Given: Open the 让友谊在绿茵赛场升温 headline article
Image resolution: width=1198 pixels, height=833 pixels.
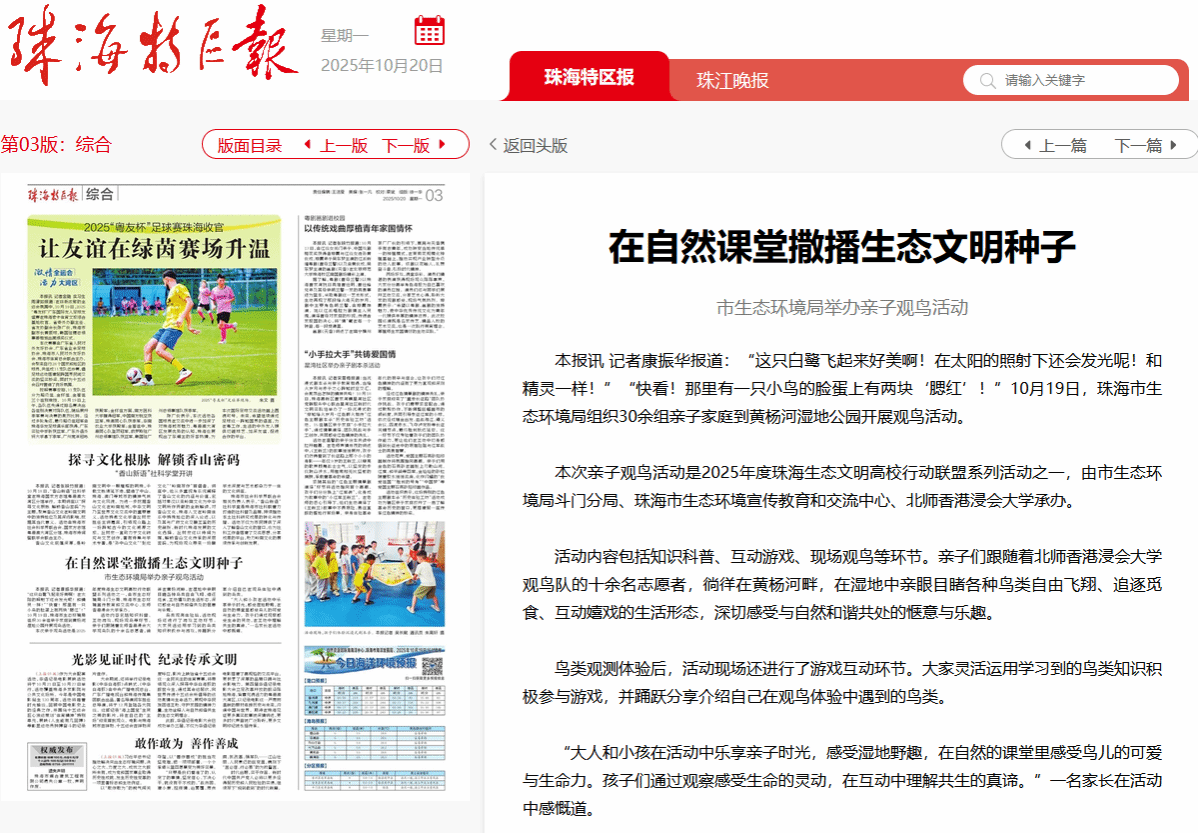Looking at the screenshot, I should click(153, 248).
